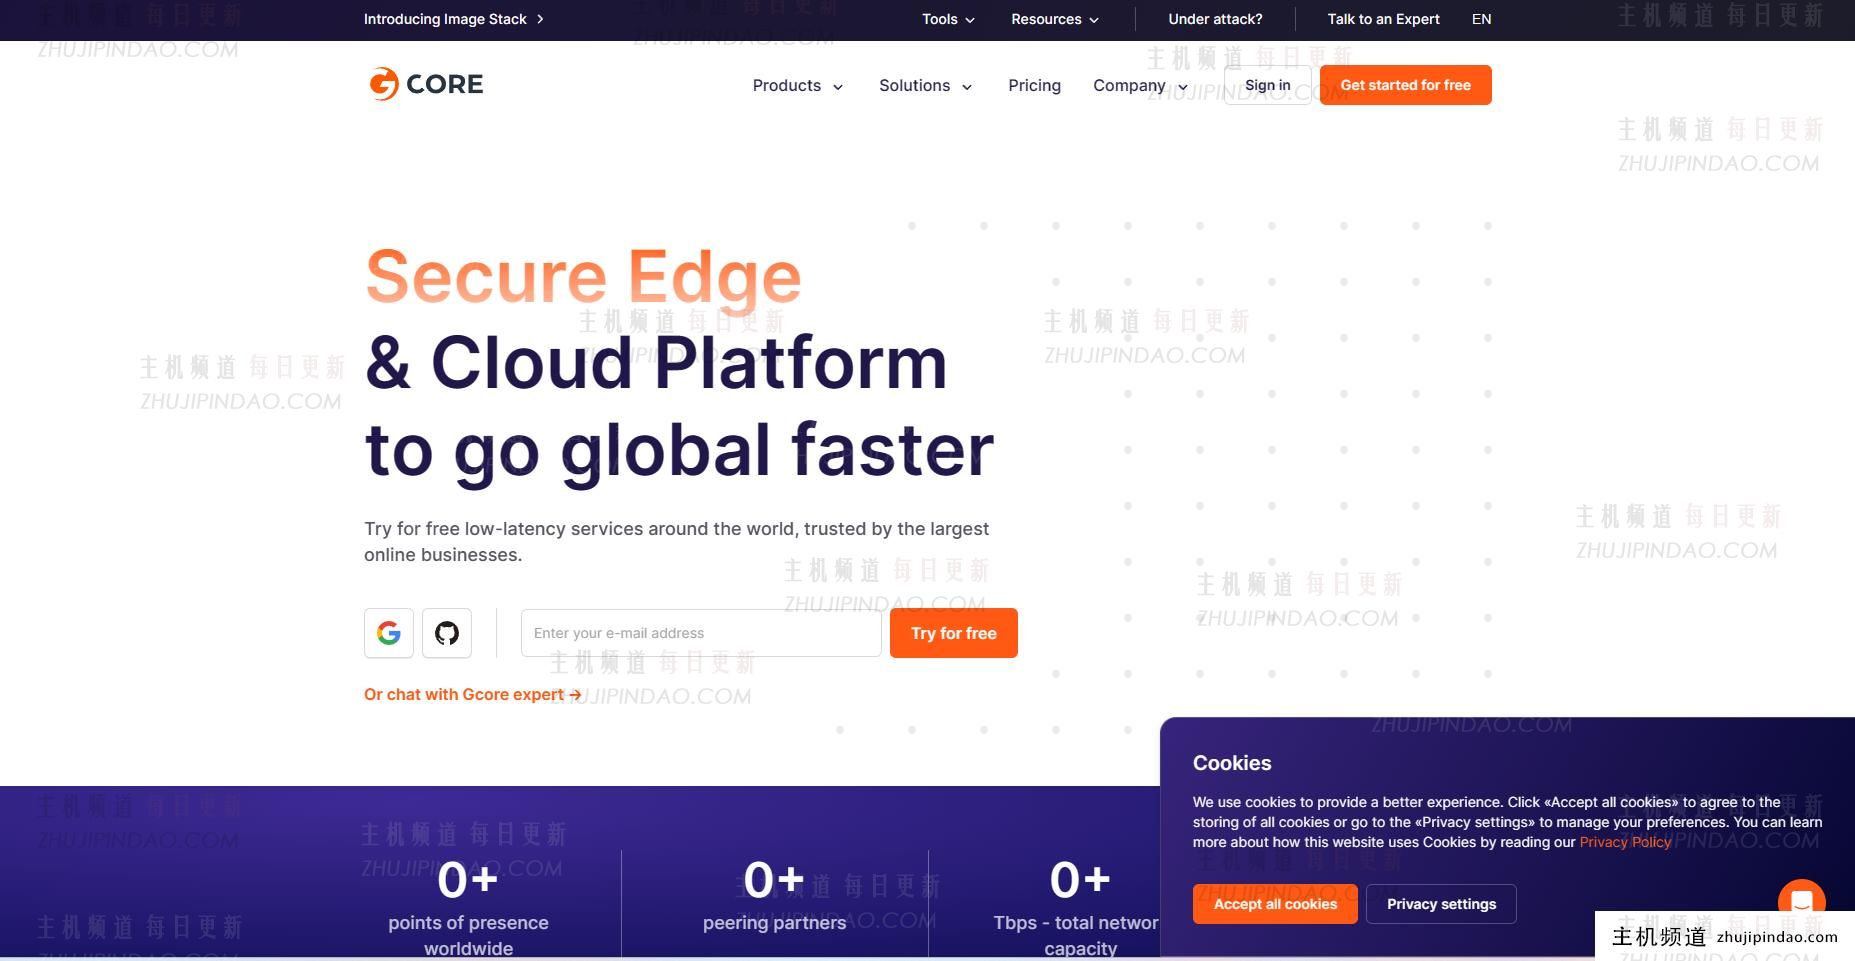Click the Gcore logo
The height and width of the screenshot is (961, 1855).
(426, 84)
